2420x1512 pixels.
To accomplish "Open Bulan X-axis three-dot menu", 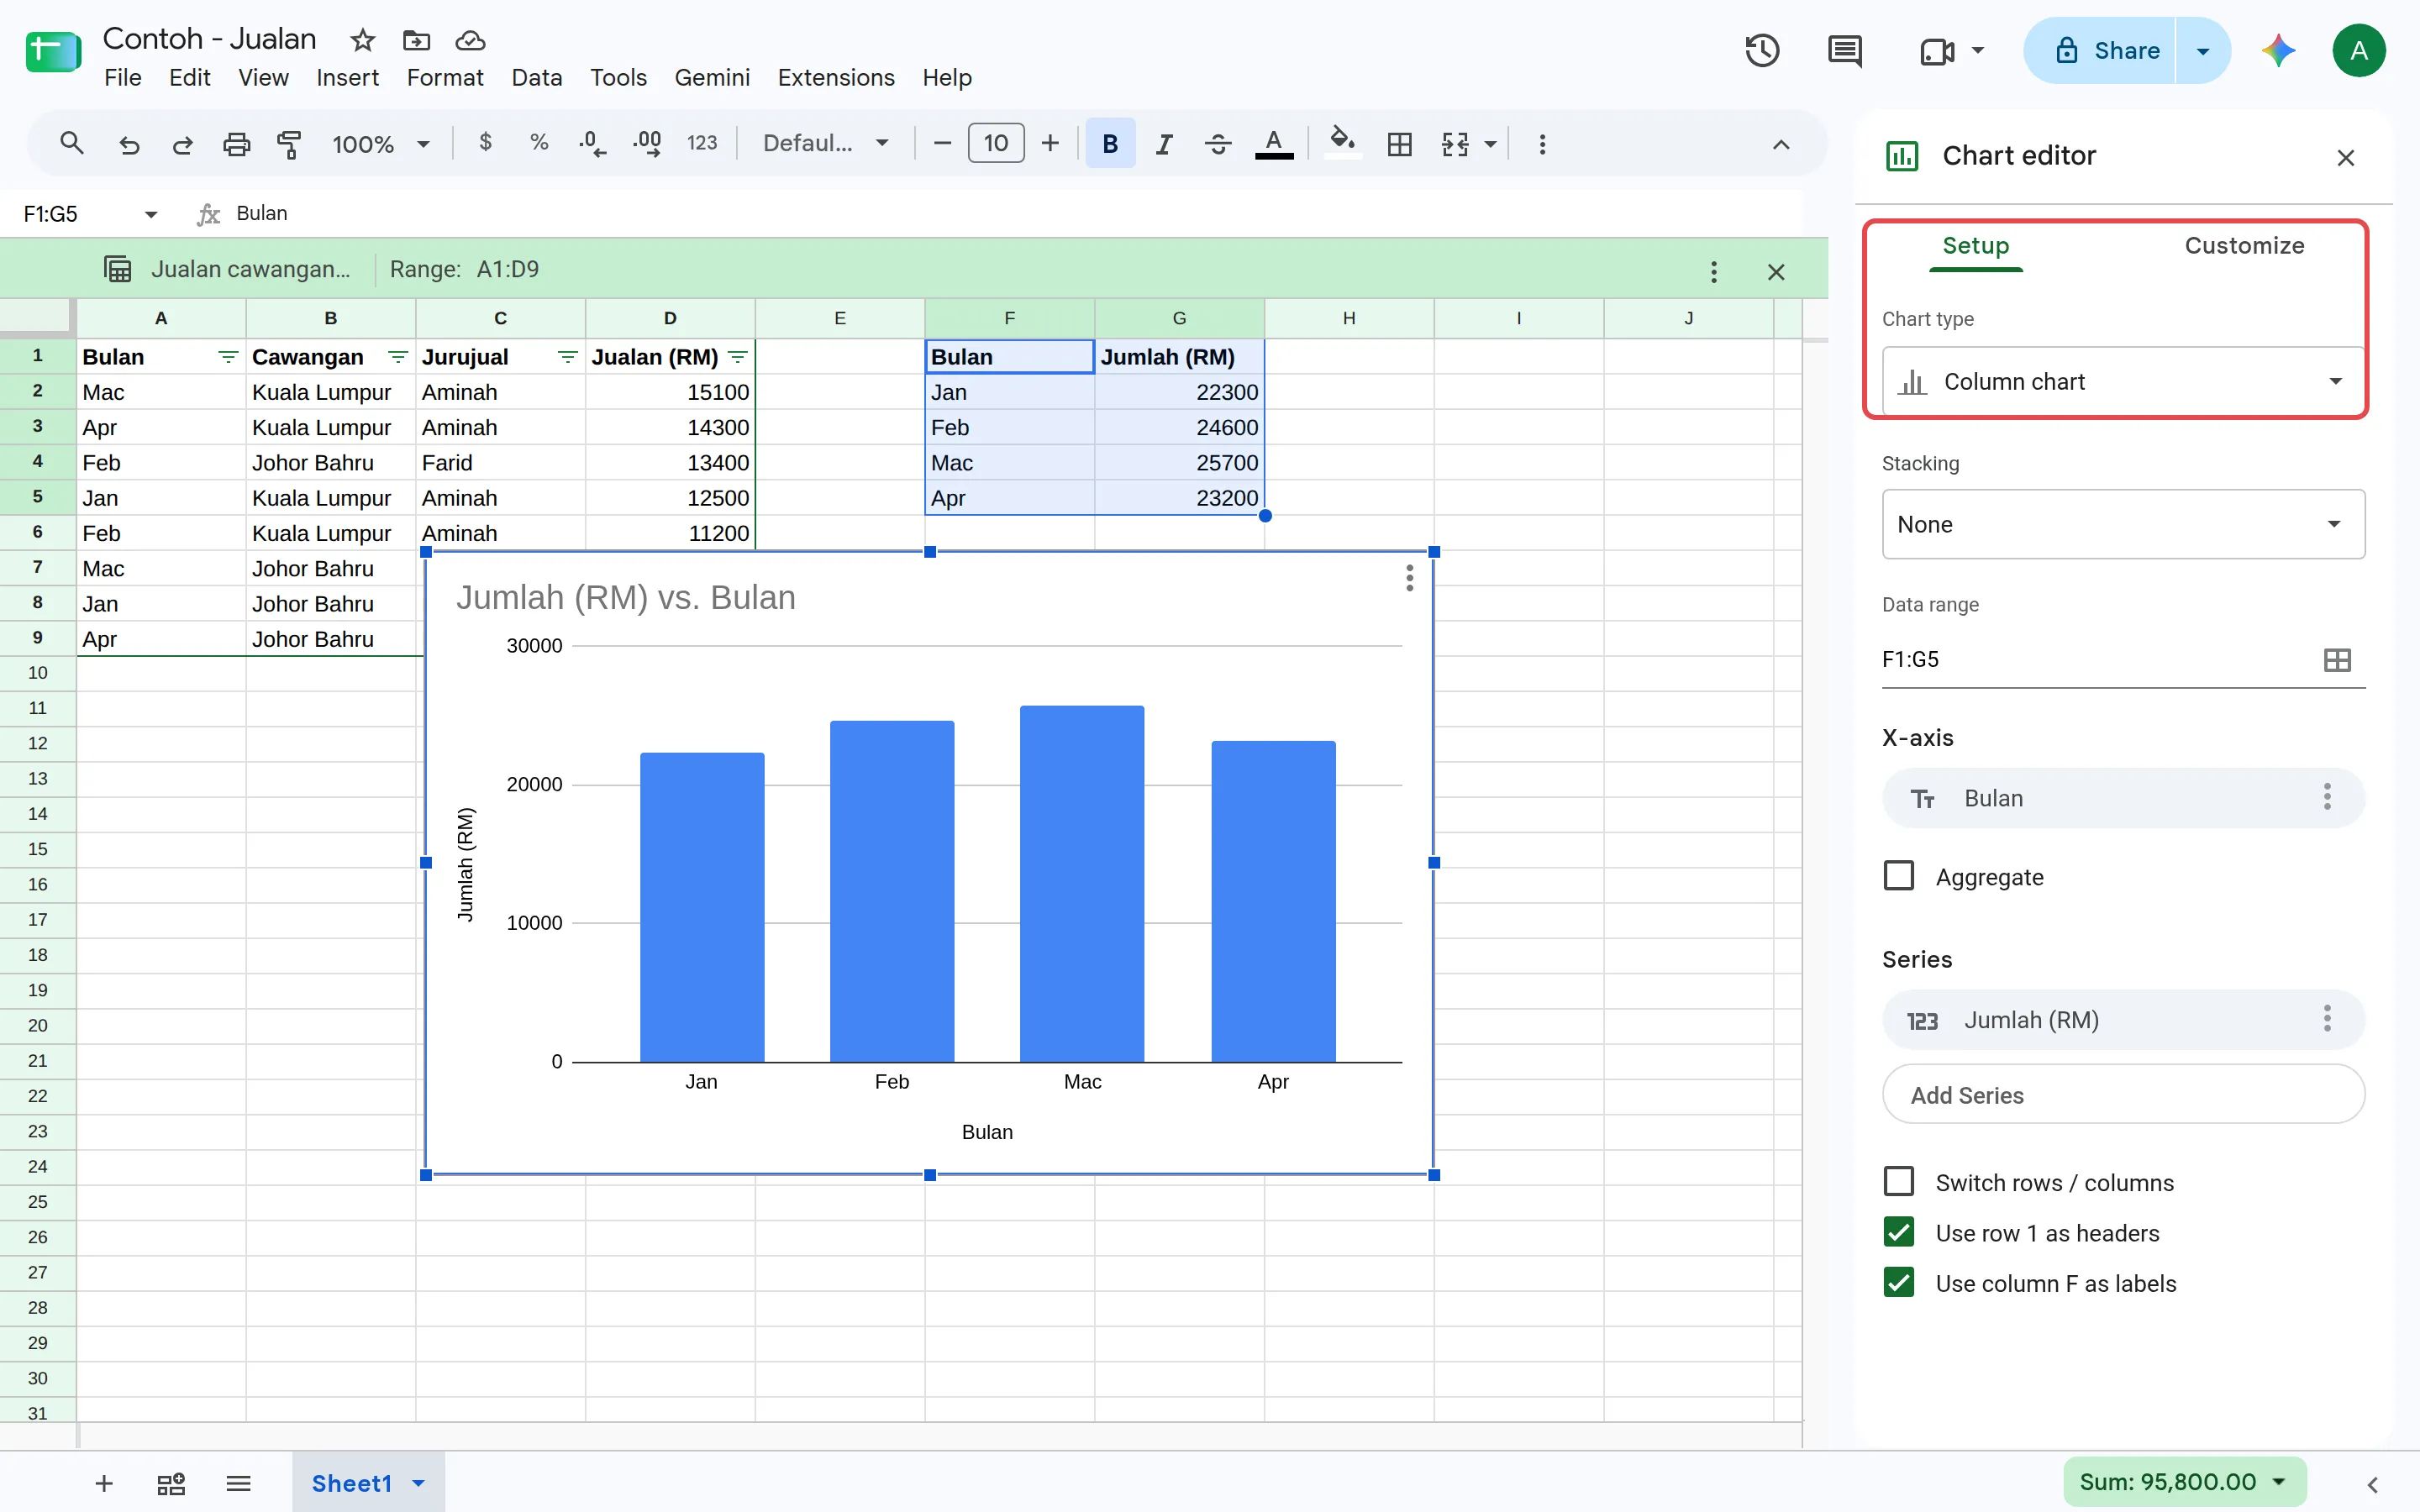I will (x=2327, y=797).
